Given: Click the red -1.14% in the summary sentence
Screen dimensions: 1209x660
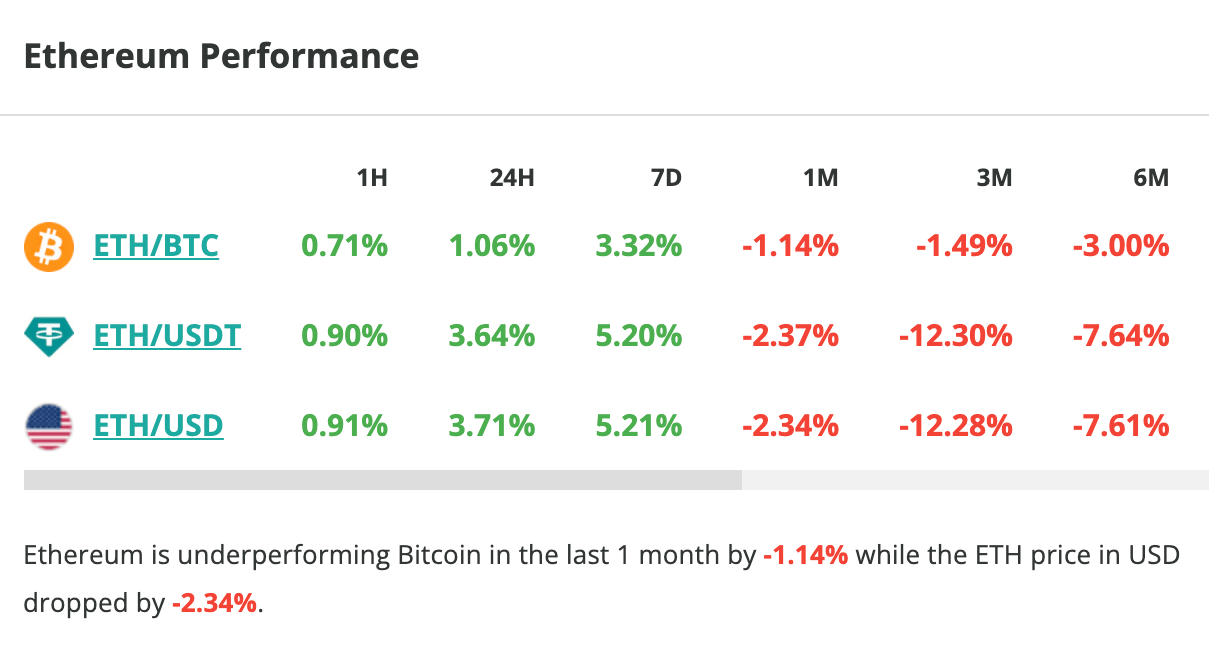Looking at the screenshot, I should point(805,556).
